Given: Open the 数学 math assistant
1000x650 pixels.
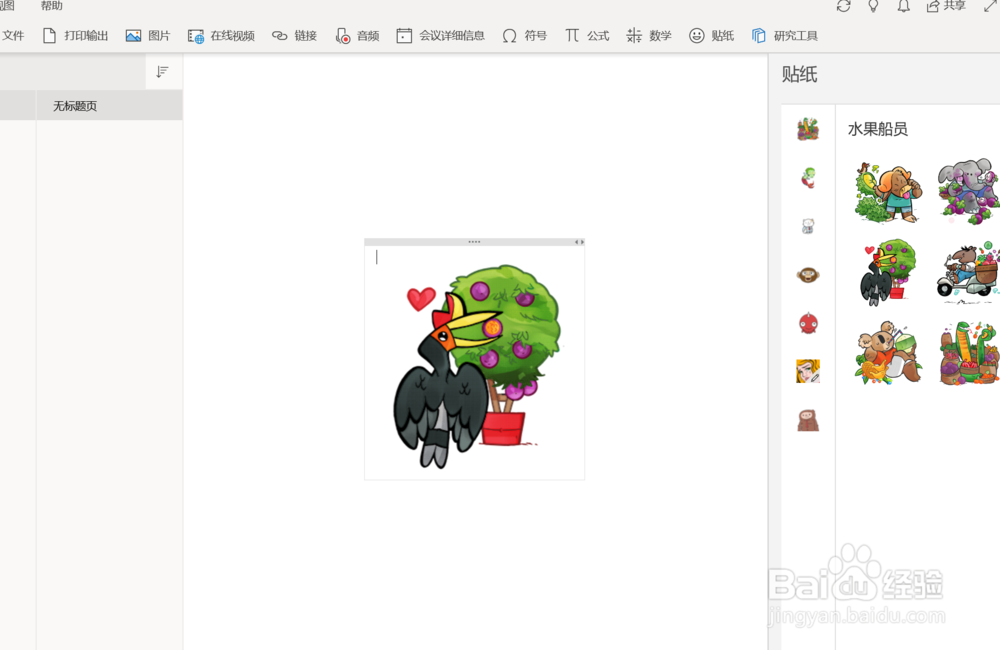Looking at the screenshot, I should (649, 35).
